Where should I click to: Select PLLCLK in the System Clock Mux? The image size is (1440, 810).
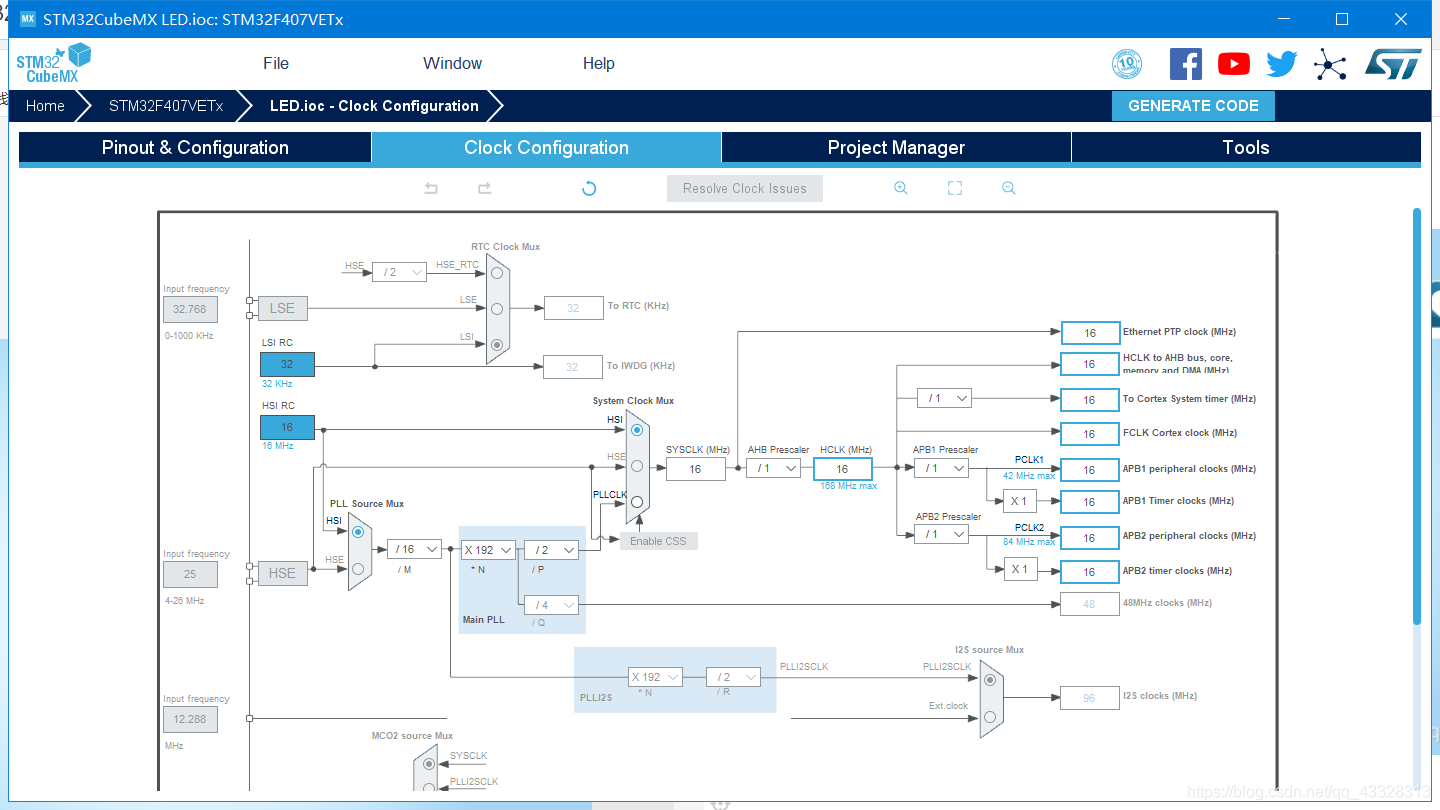click(637, 502)
